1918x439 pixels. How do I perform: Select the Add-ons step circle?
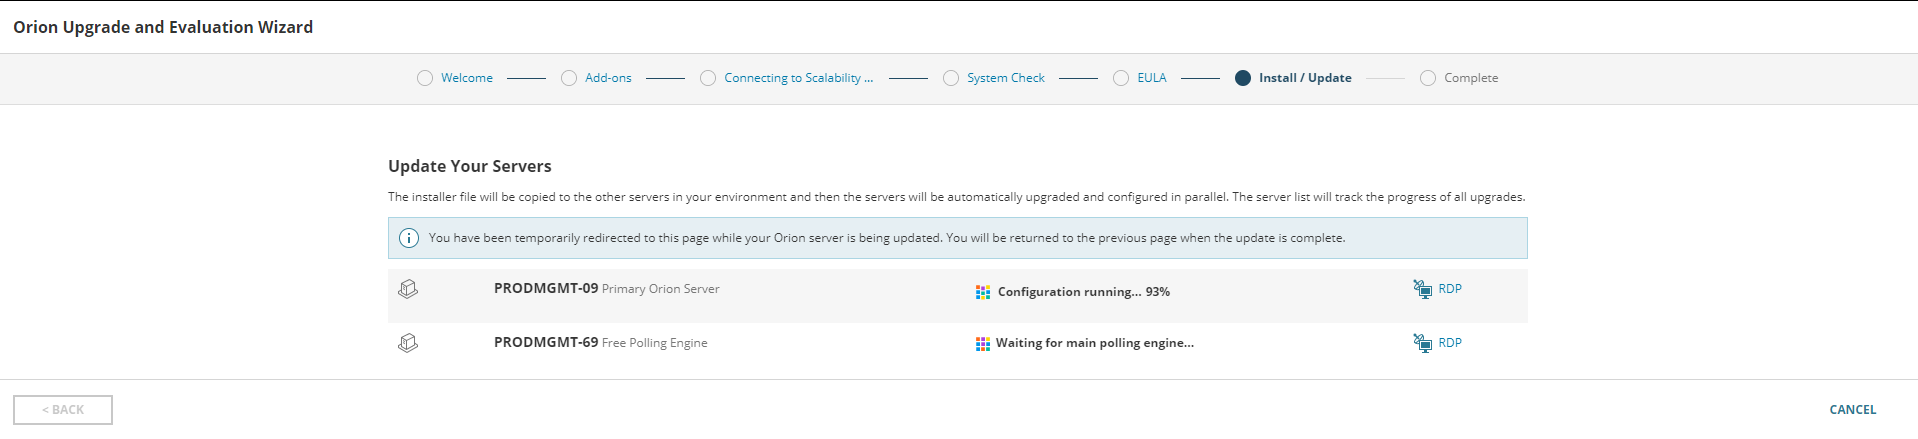pos(569,78)
